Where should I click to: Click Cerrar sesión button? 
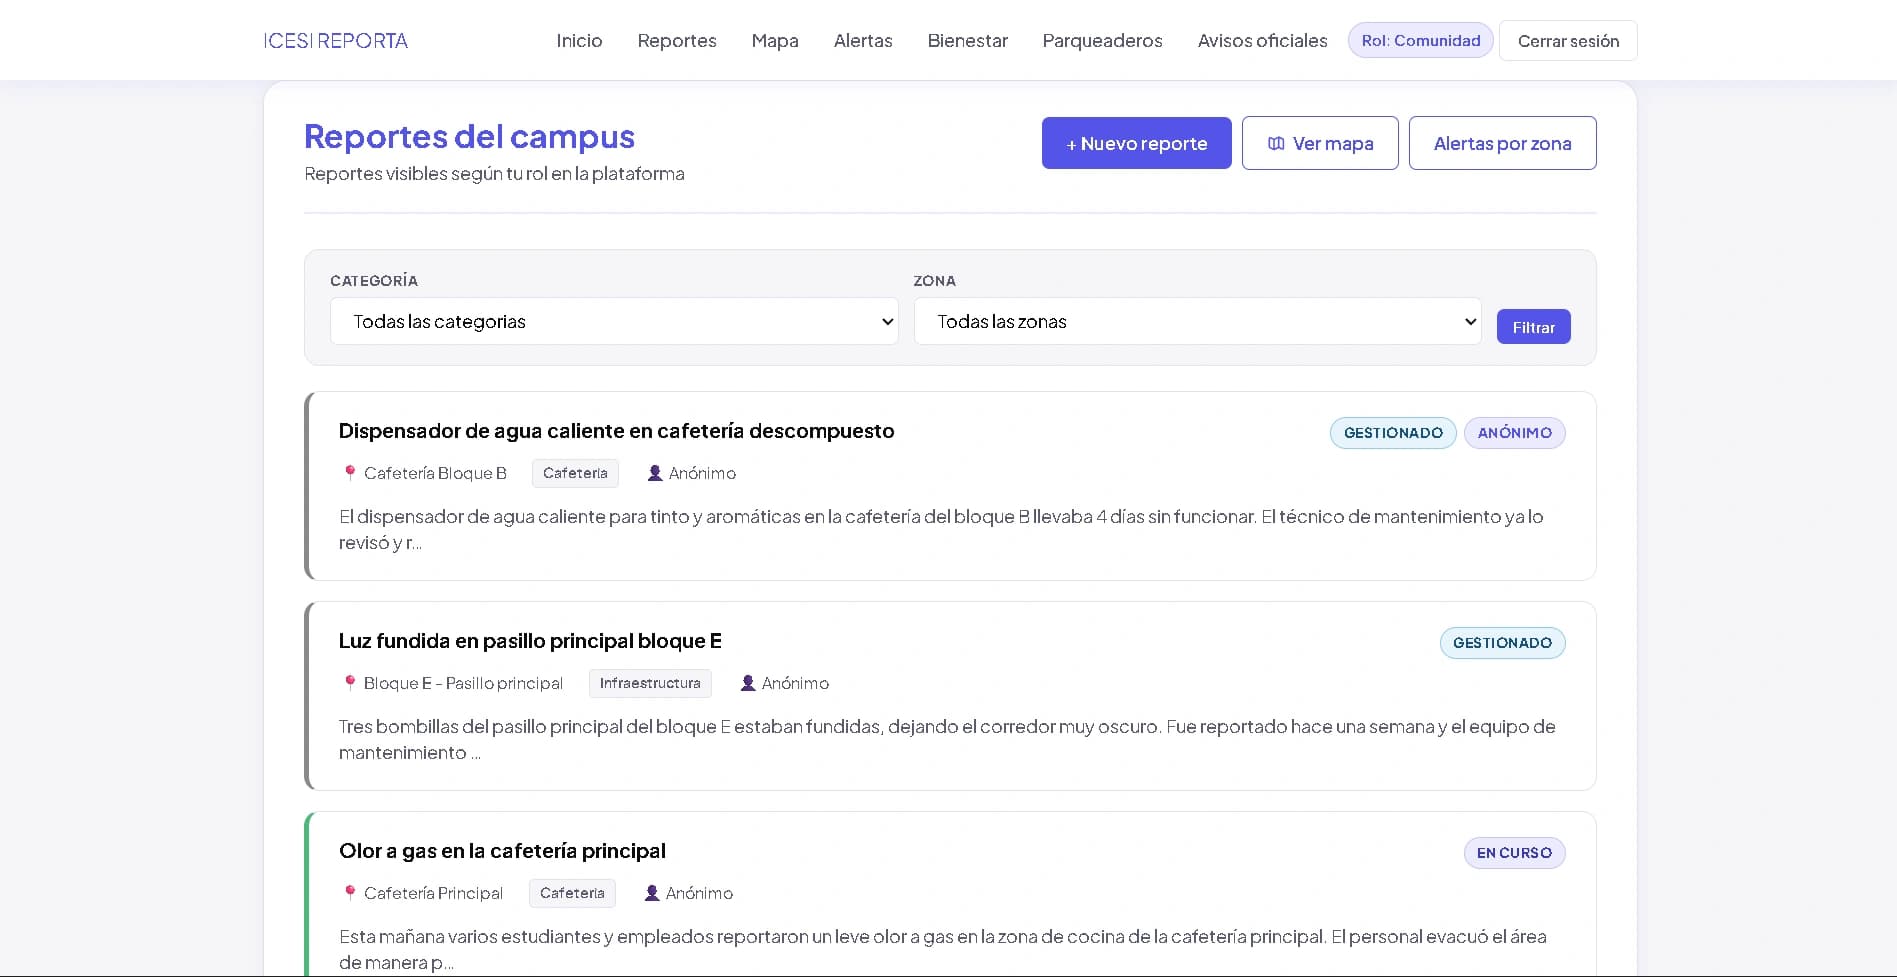point(1568,41)
